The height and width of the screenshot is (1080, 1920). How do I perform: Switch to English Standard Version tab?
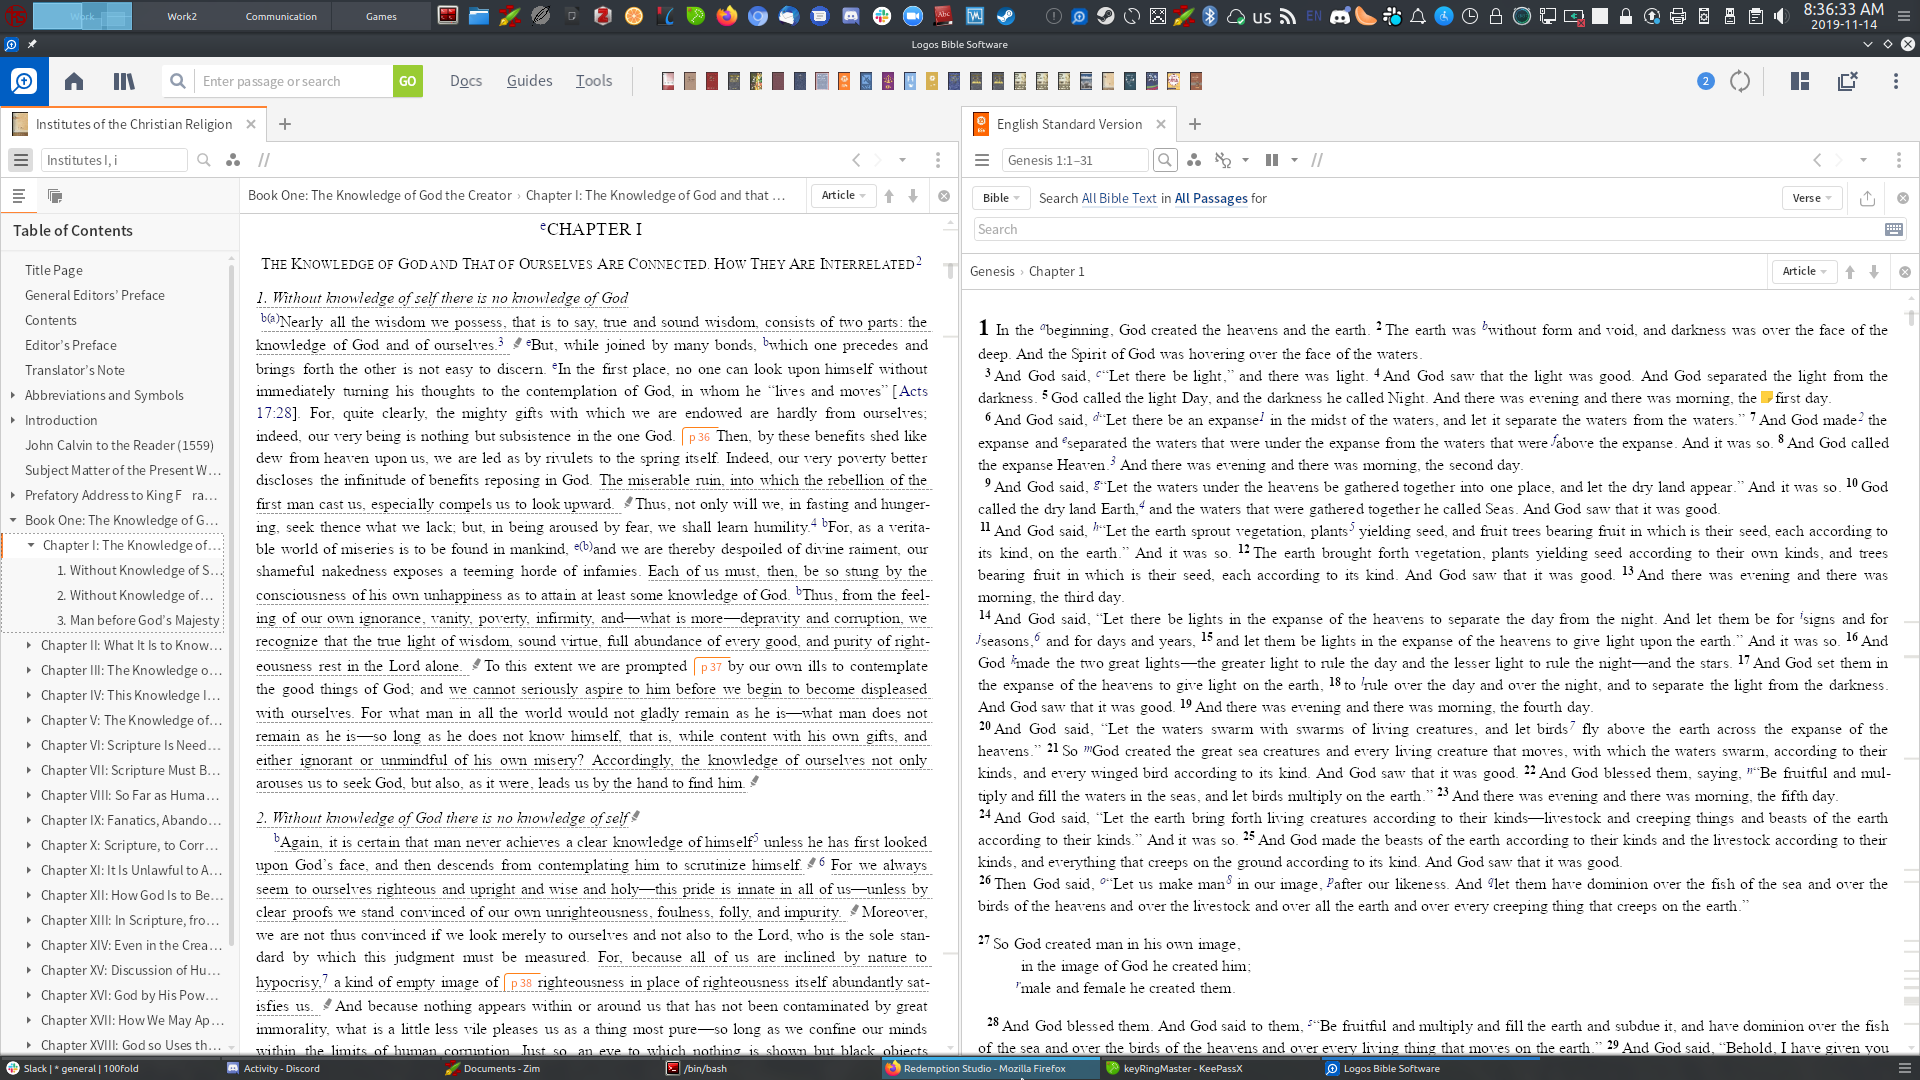click(1069, 124)
